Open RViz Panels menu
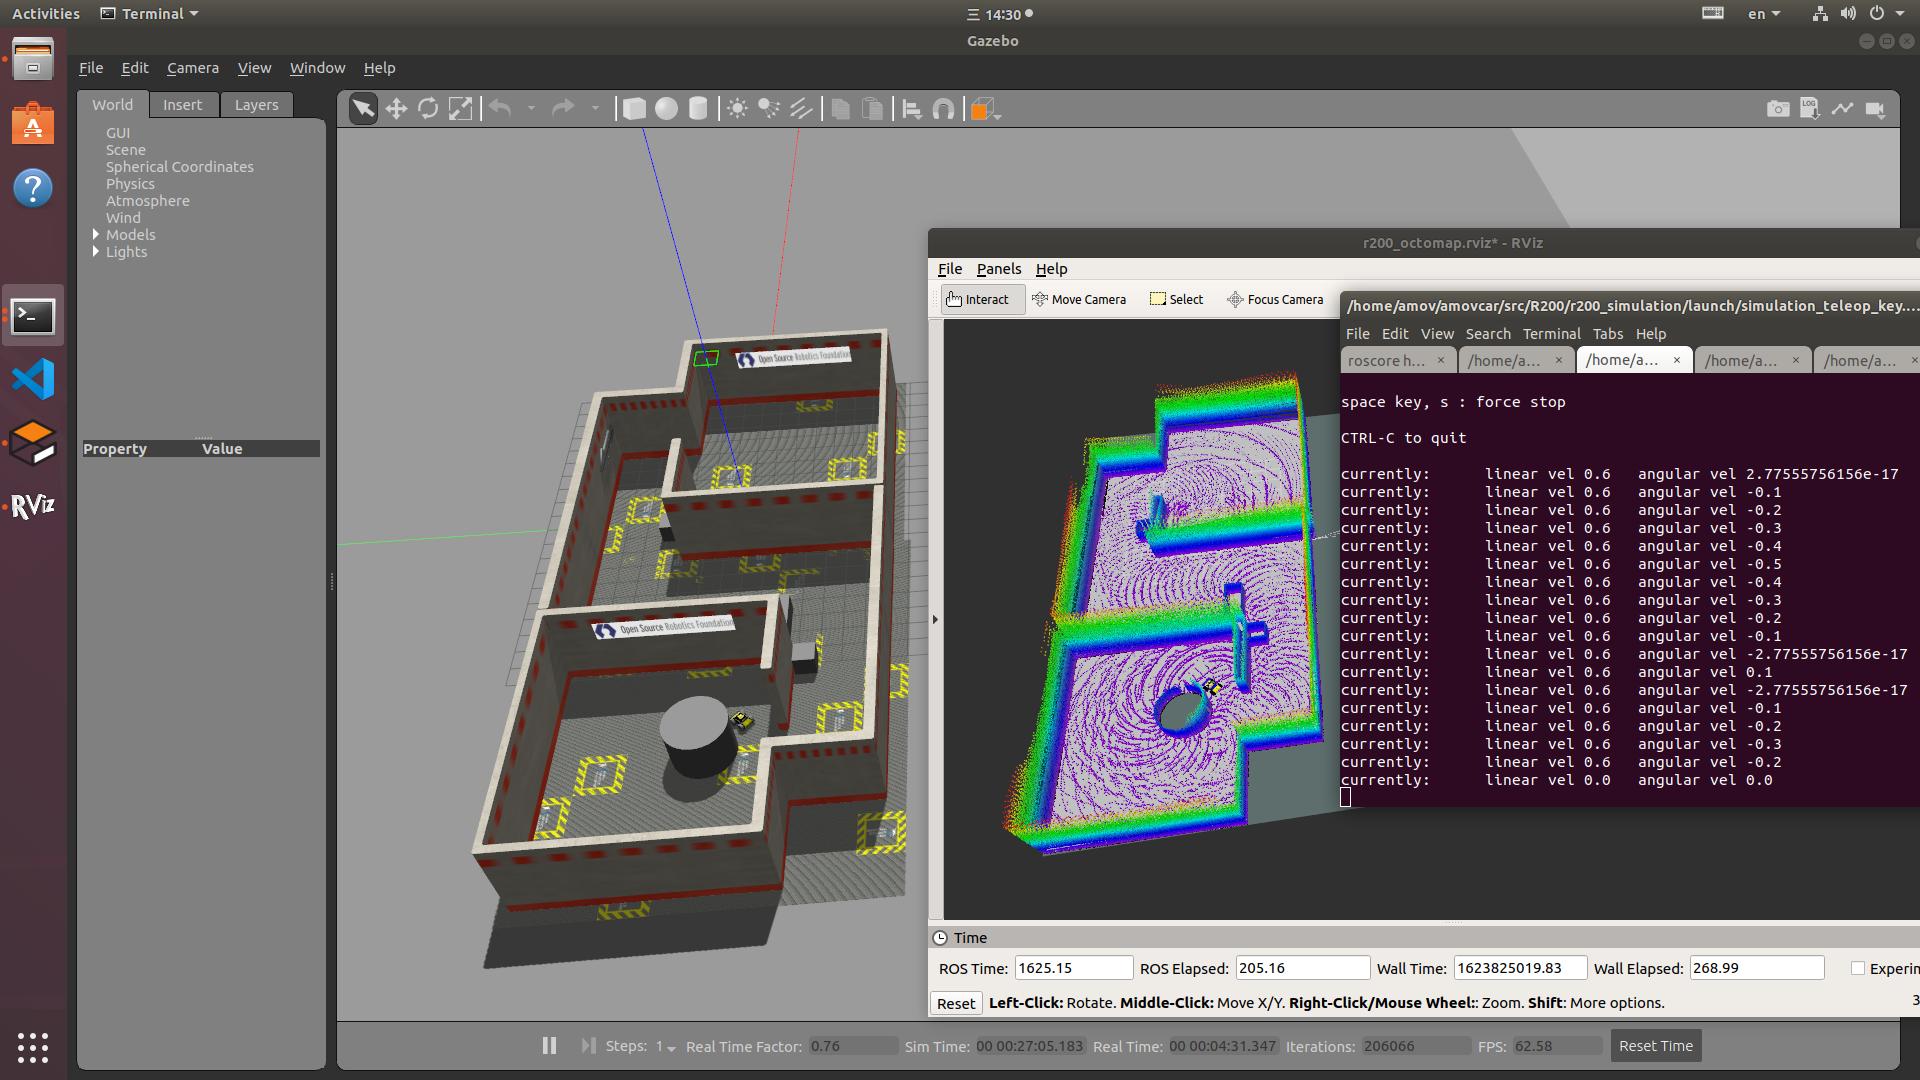This screenshot has height=1080, width=1920. [x=999, y=269]
